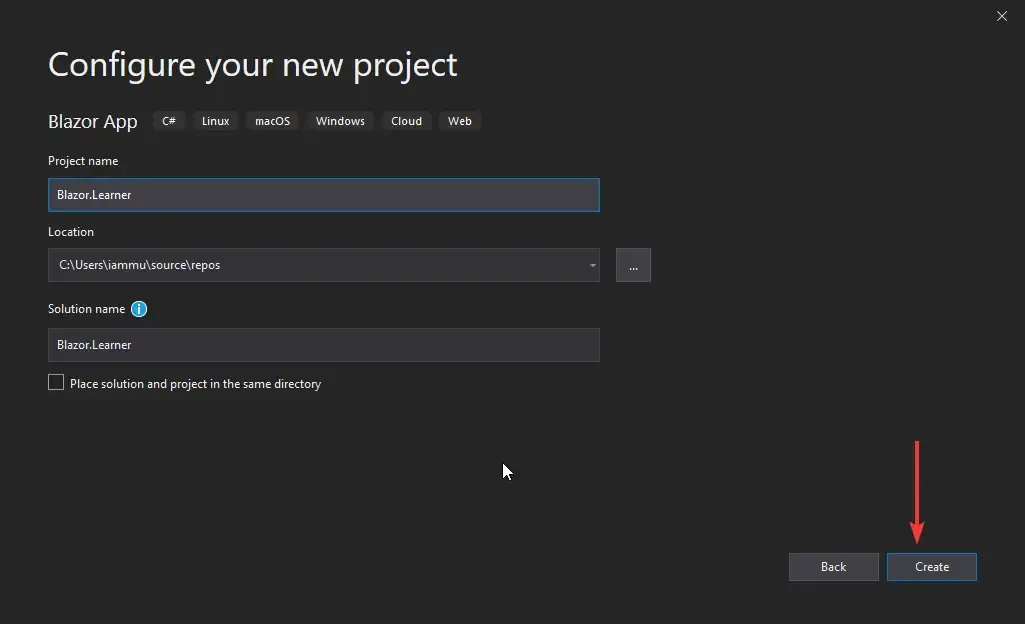The image size is (1025, 624).
Task: Click the Solution name text field
Action: 323,344
